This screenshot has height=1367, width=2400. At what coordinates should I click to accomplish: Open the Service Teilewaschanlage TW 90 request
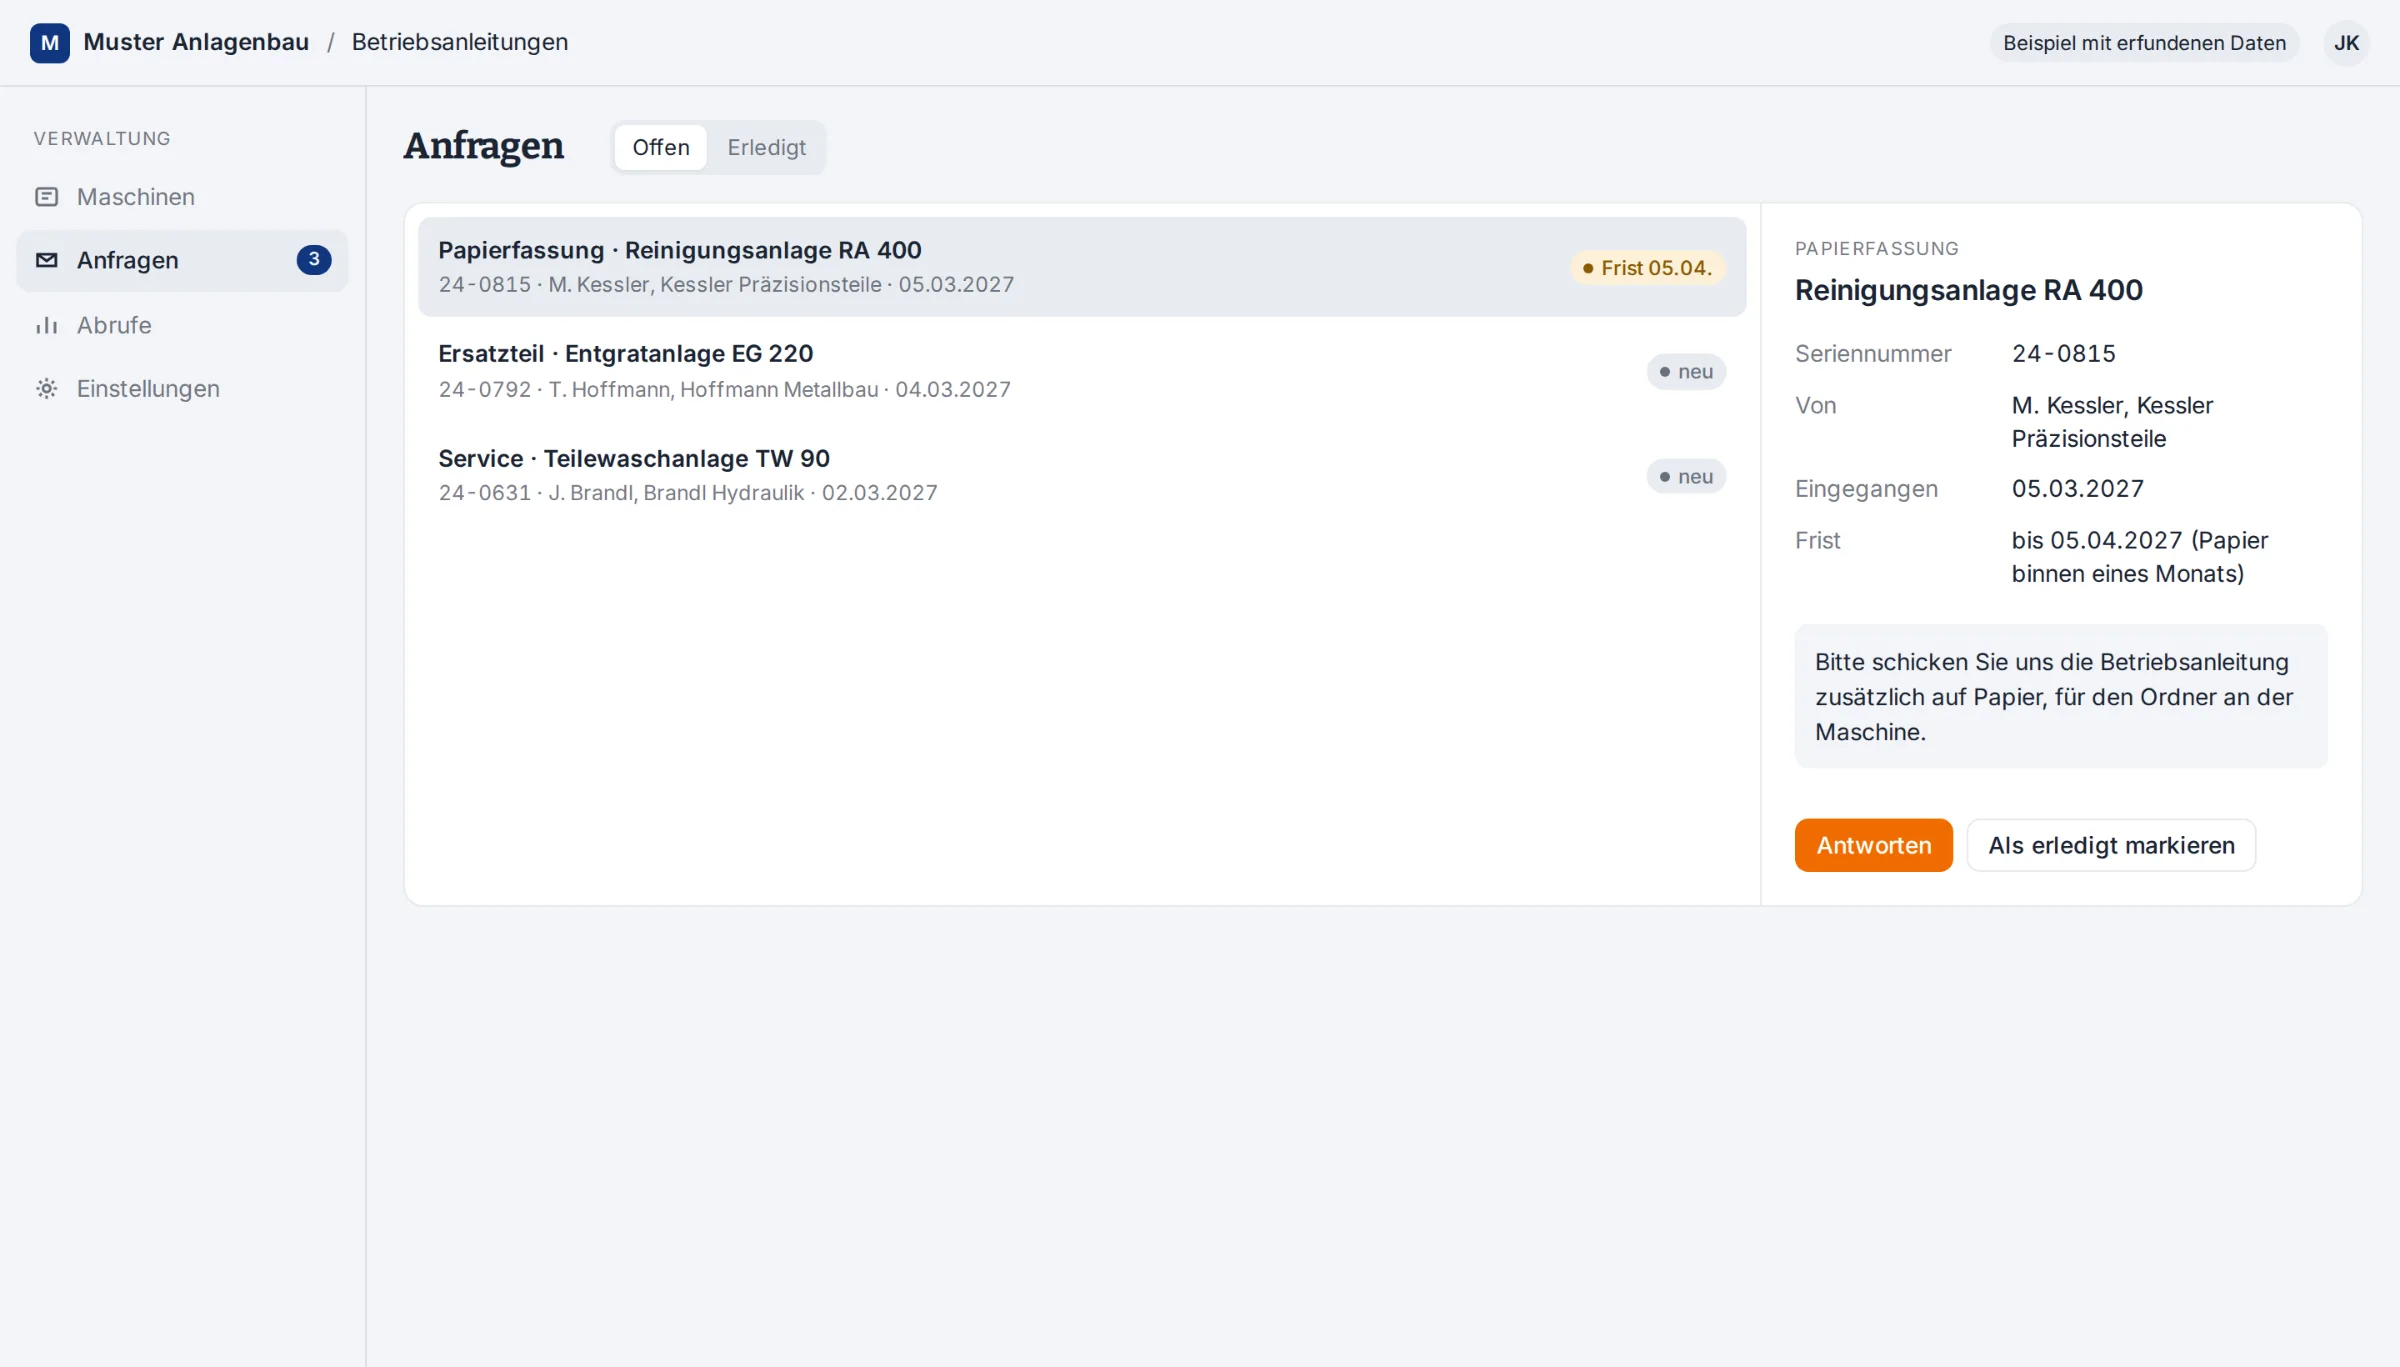click(1082, 475)
